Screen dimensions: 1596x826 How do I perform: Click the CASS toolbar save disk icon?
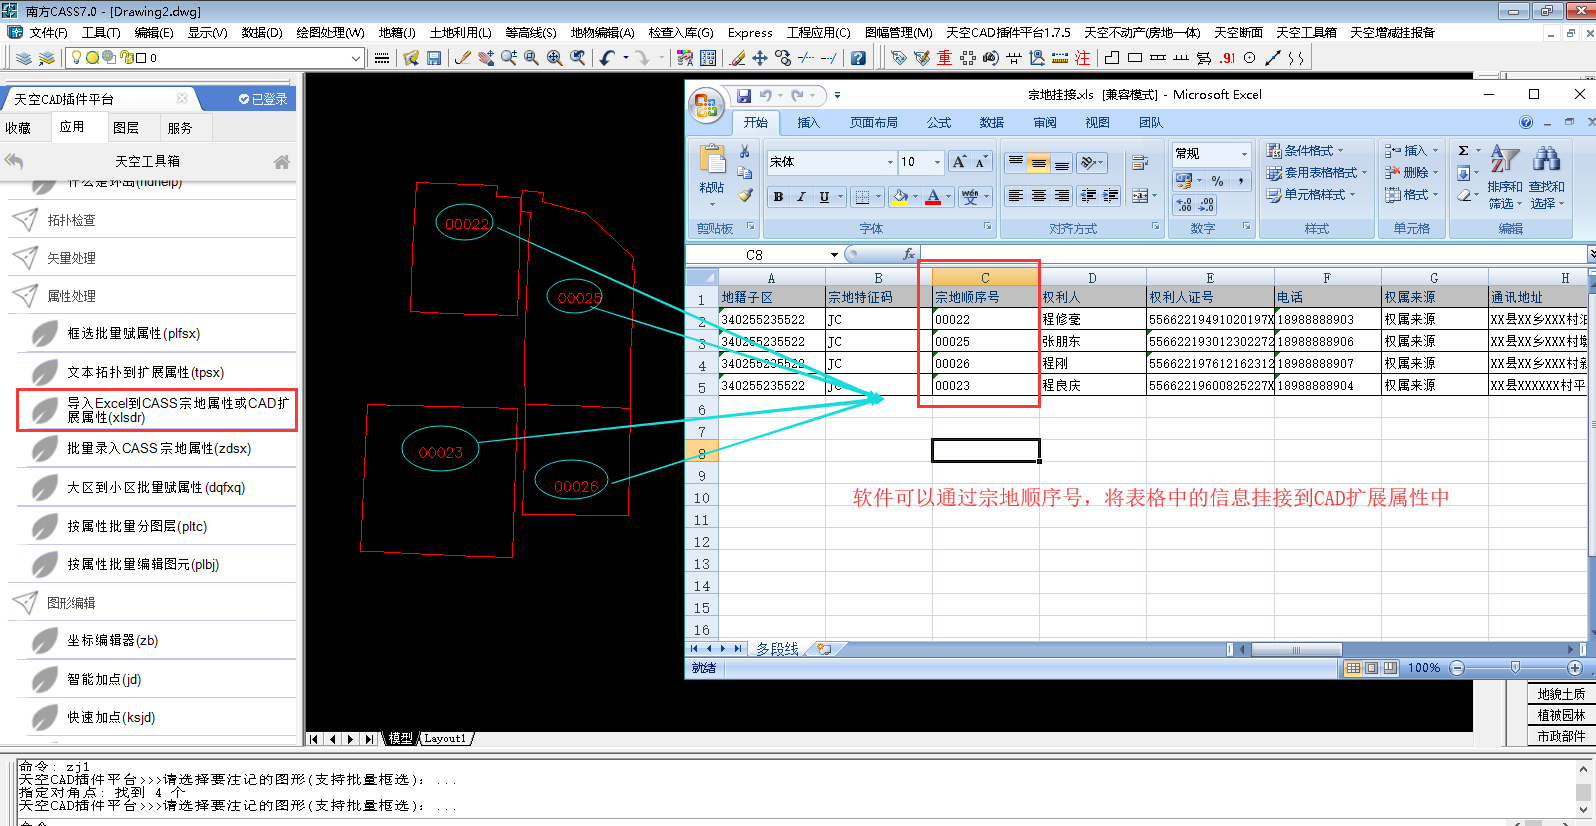click(x=434, y=58)
